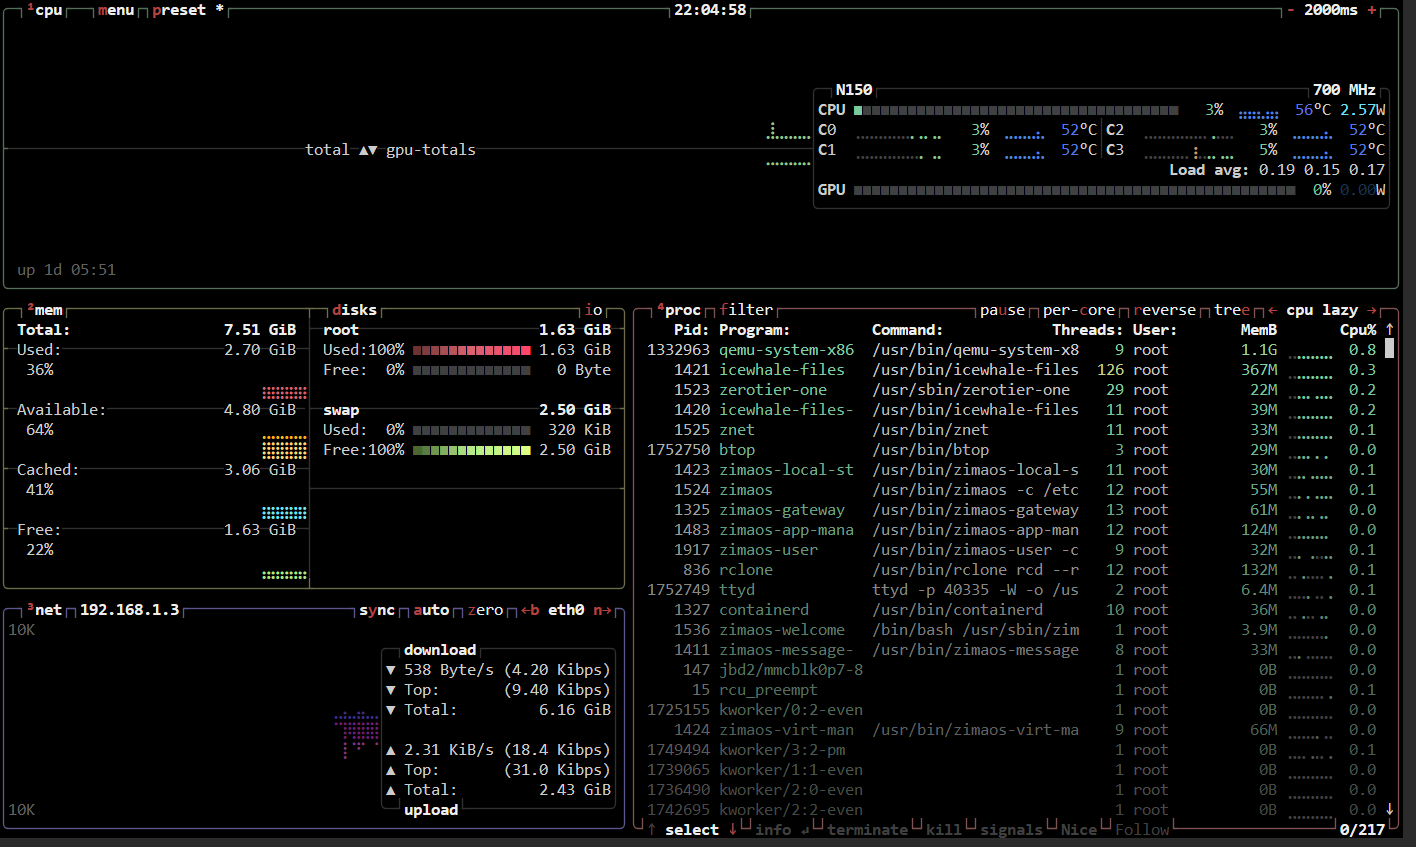
Task: Decrease update interval with minus sign
Action: (x=1291, y=10)
